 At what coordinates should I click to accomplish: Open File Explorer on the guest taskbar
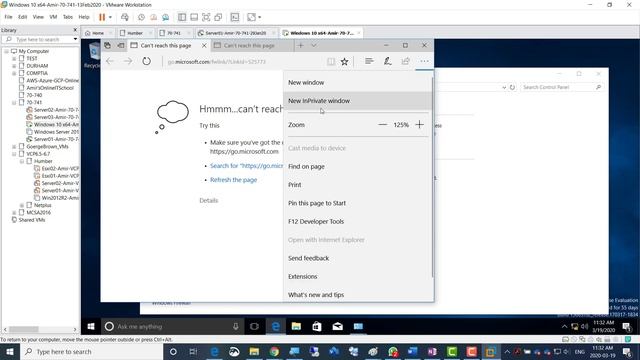point(296,327)
